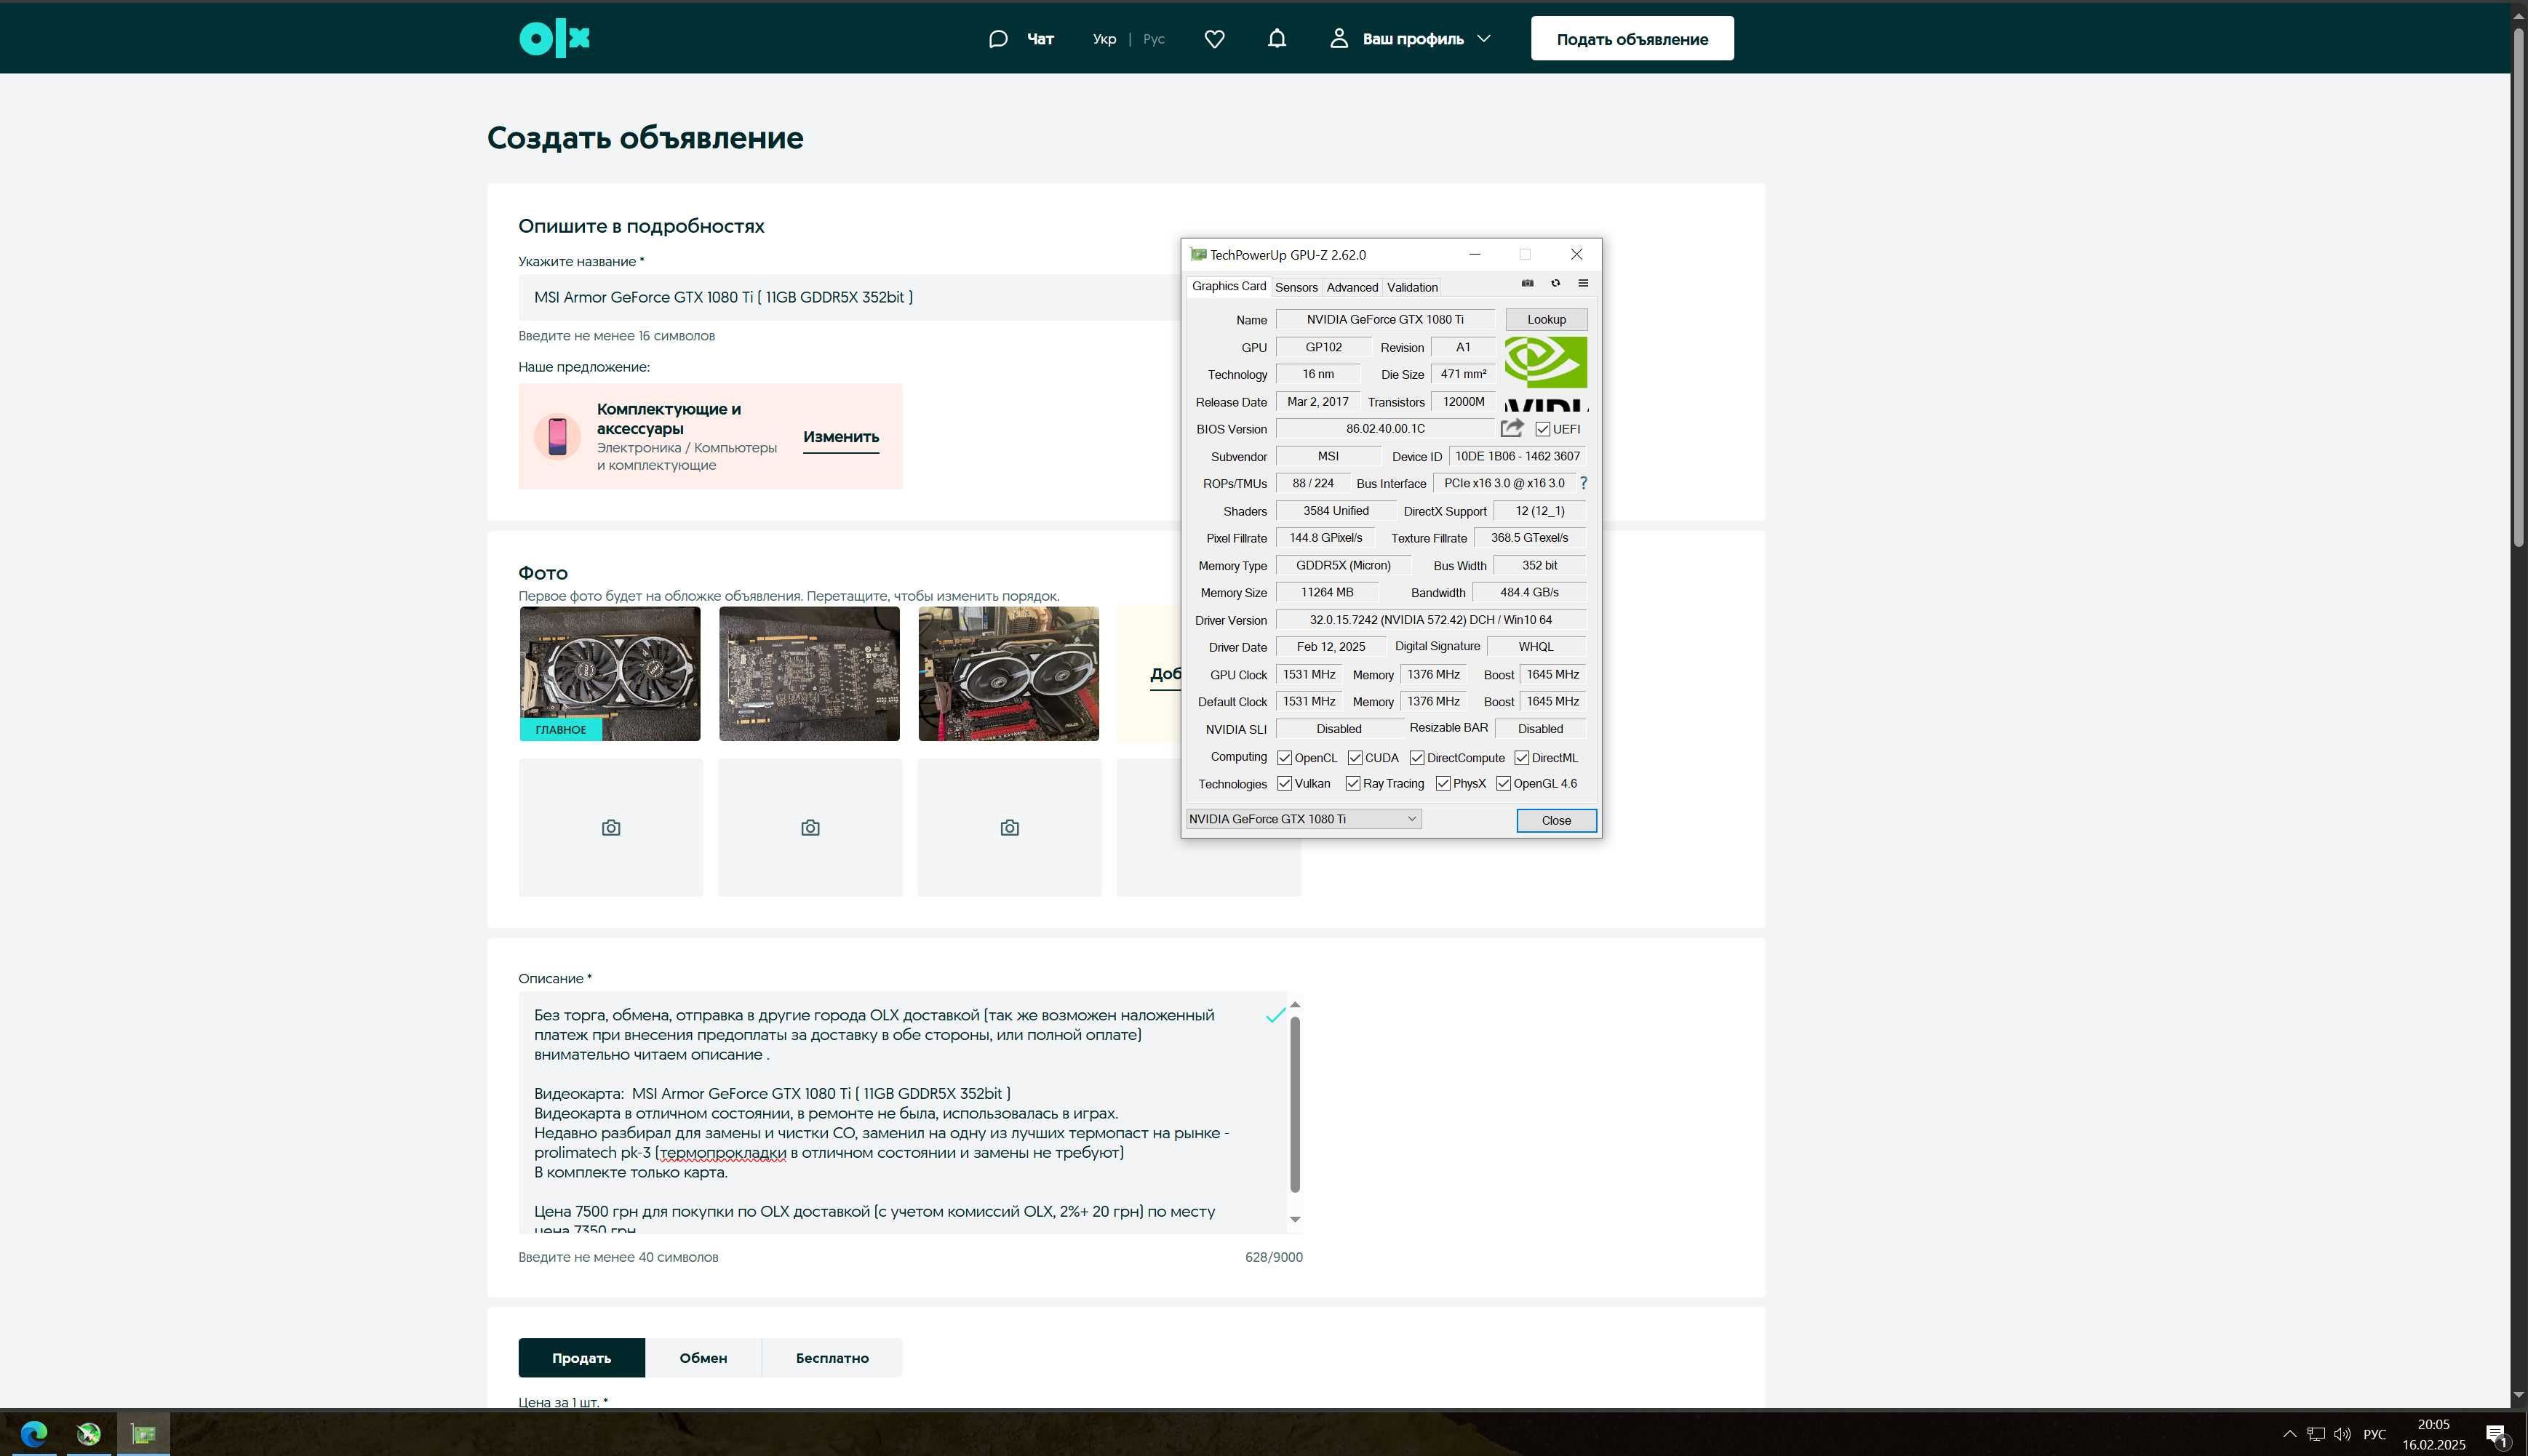
Task: Click the GPU-Z title bar app icon
Action: pos(1198,254)
